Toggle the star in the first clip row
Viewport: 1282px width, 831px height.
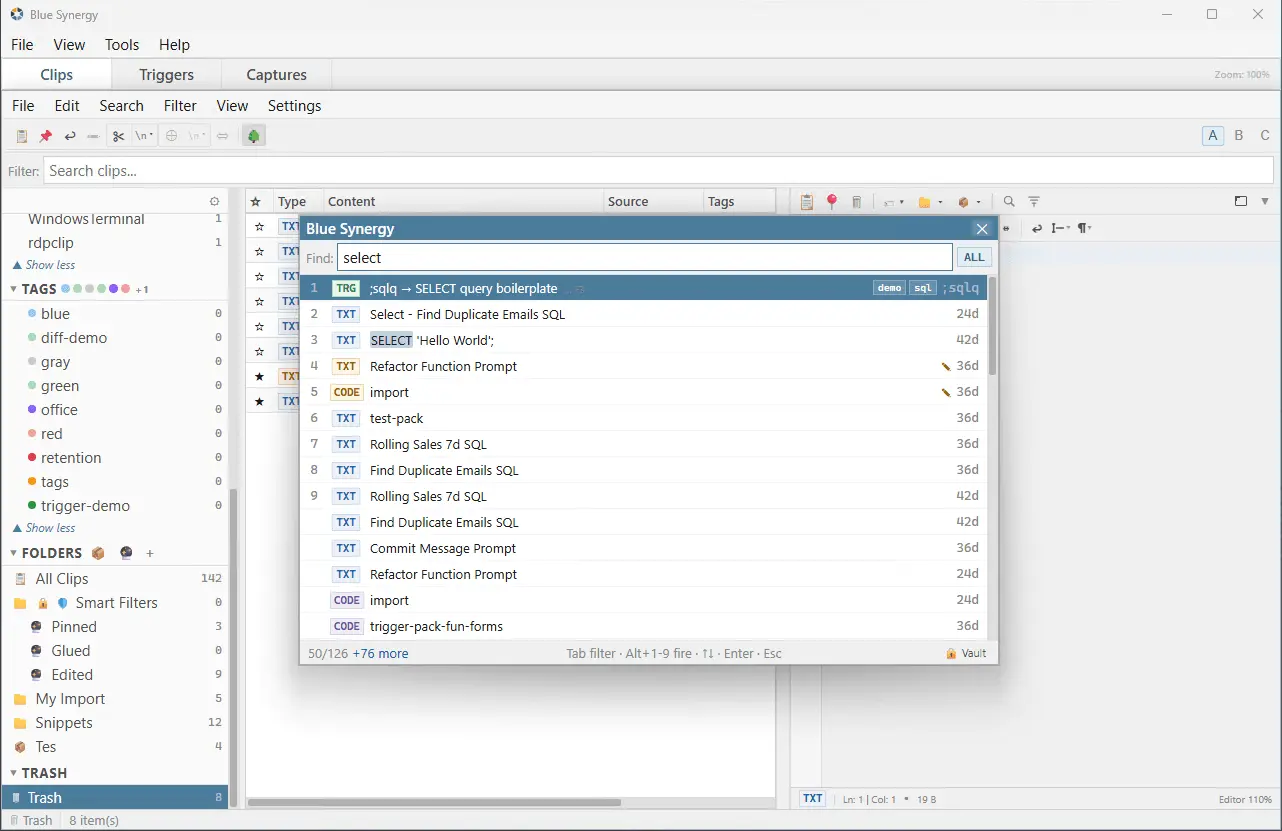click(259, 227)
